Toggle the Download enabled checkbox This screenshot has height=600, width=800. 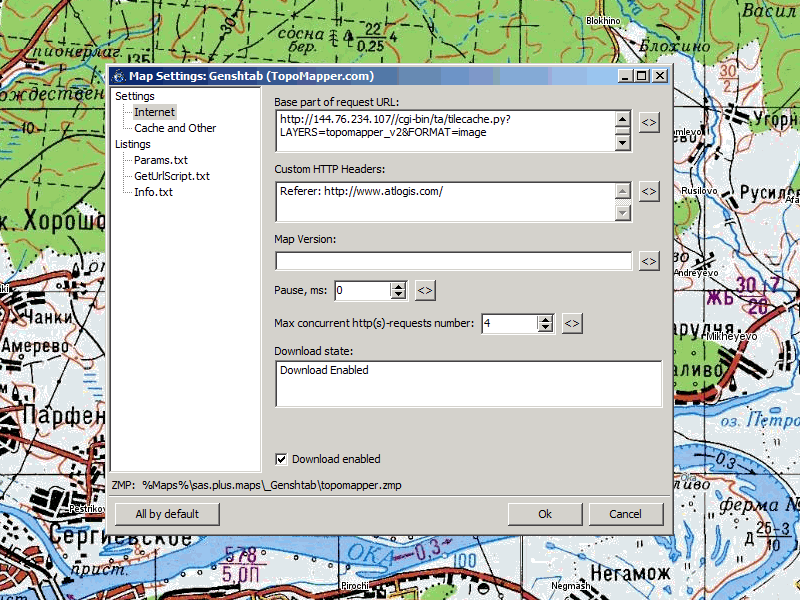pyautogui.click(x=282, y=460)
